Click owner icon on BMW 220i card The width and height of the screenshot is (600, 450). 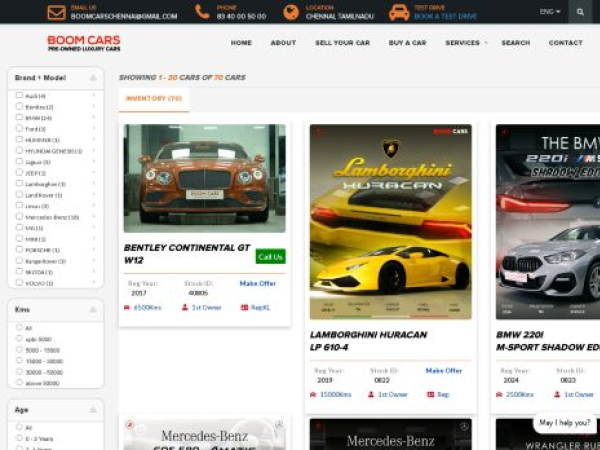tap(557, 394)
